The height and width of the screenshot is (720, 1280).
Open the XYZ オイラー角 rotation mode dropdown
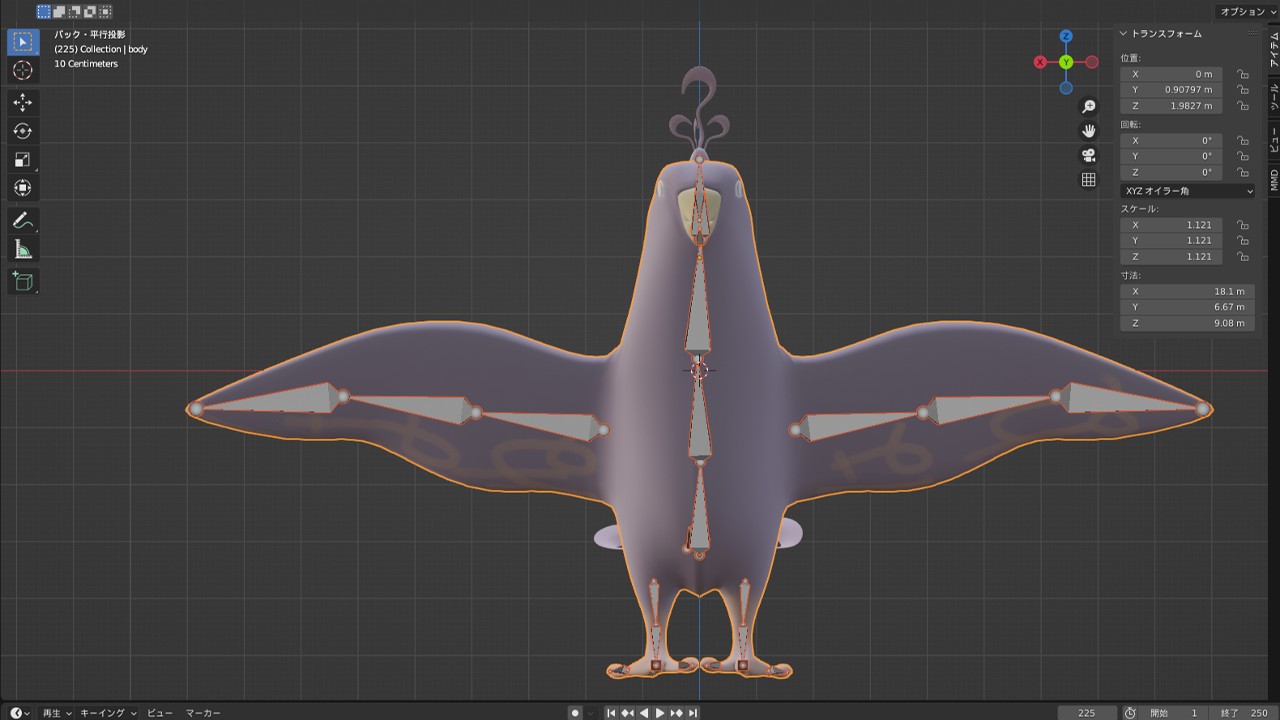tap(1188, 191)
